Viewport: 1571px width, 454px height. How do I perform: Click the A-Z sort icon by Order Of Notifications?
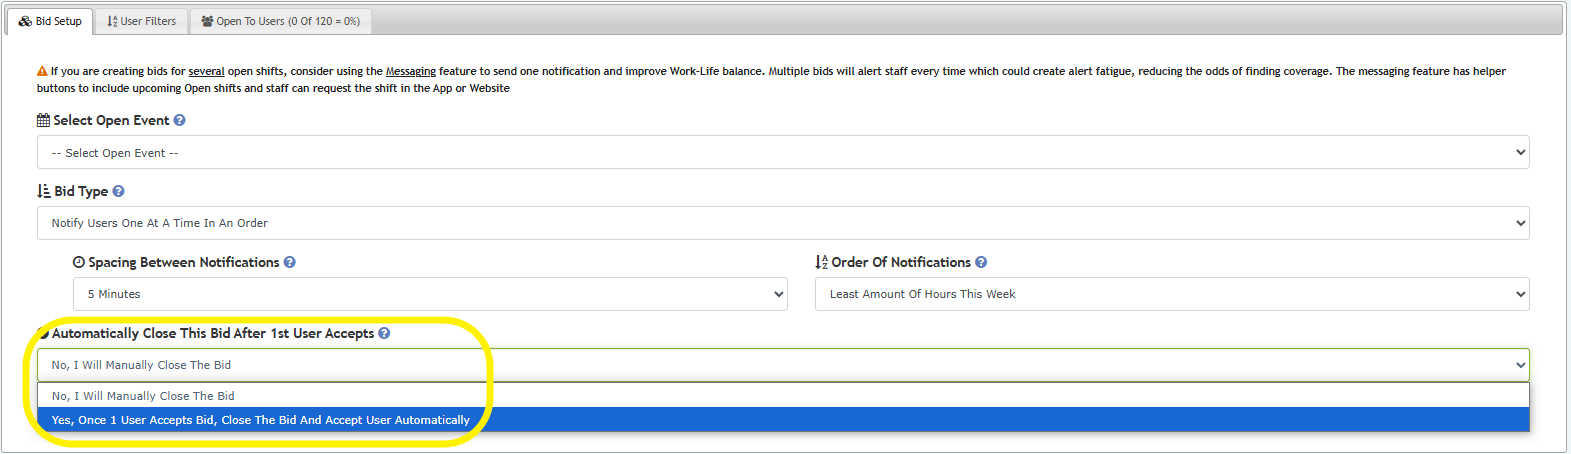pos(821,262)
